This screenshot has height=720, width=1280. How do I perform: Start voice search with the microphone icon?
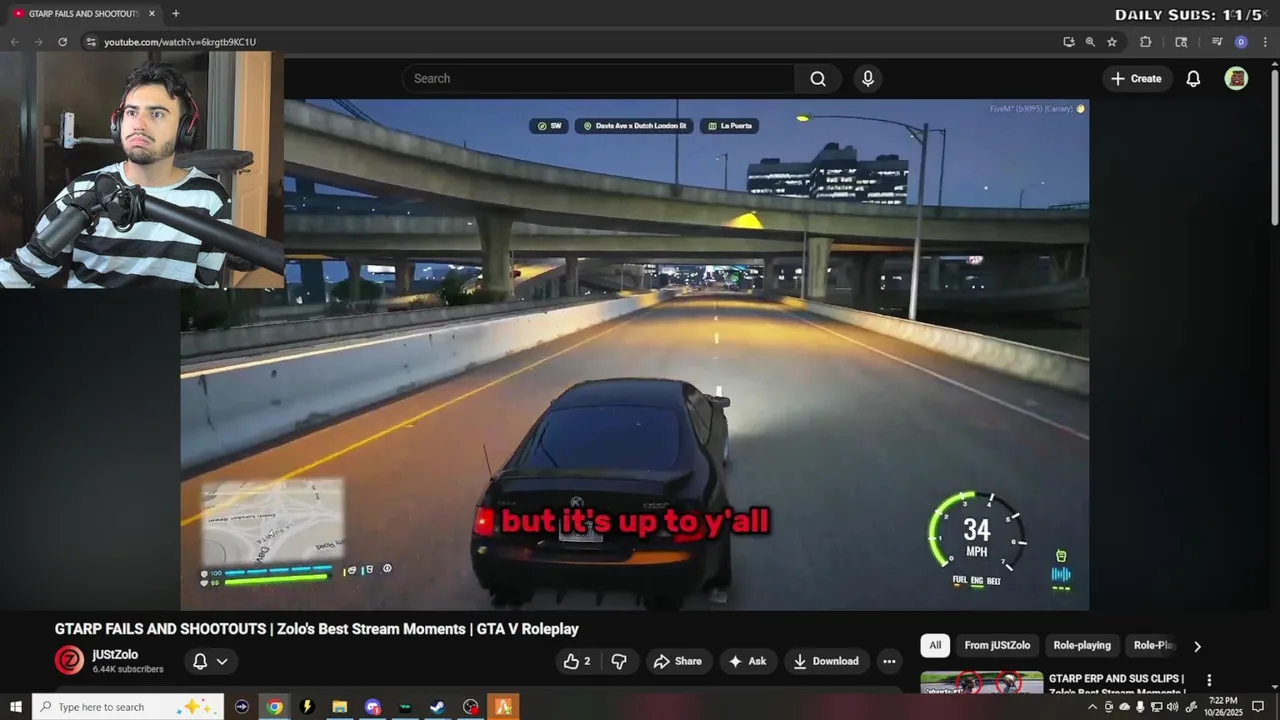pyautogui.click(x=868, y=79)
